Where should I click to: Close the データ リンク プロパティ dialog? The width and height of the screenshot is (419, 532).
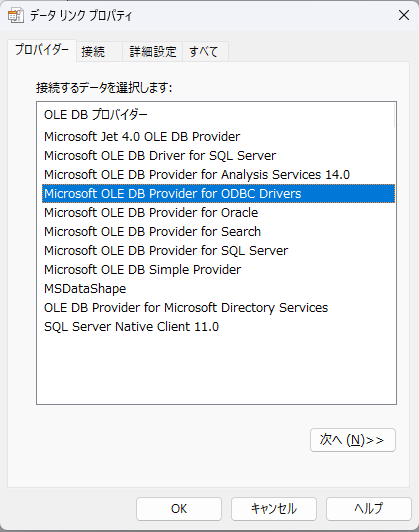coord(404,15)
